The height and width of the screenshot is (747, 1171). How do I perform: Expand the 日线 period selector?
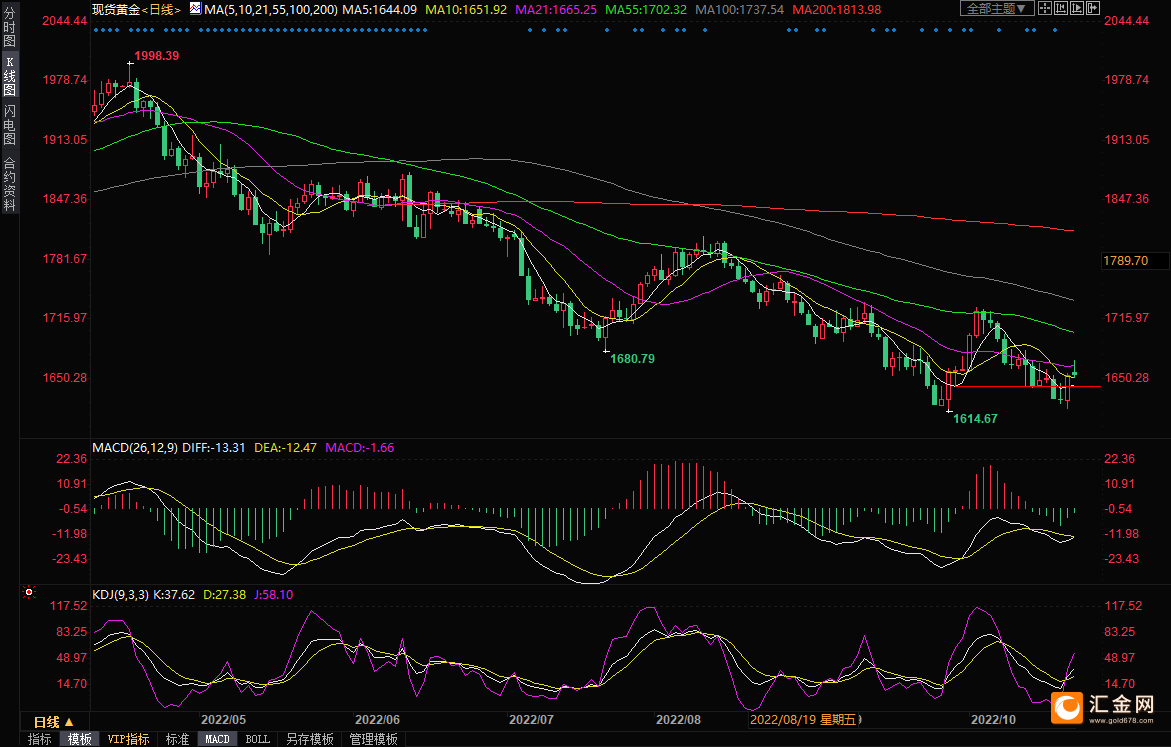(x=53, y=721)
